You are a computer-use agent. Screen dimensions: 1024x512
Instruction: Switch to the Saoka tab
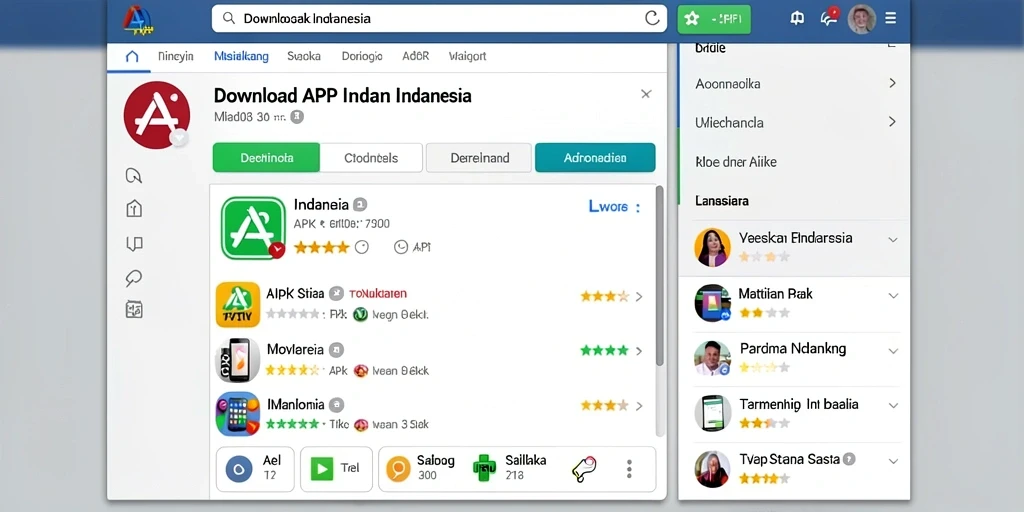304,56
